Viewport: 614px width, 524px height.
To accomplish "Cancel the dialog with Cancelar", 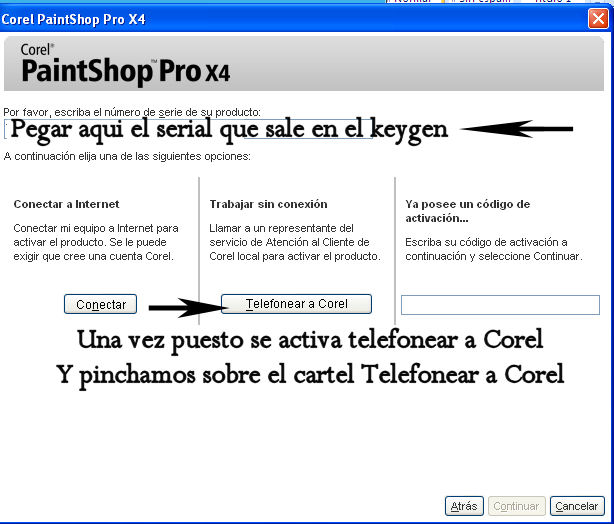I will point(577,506).
